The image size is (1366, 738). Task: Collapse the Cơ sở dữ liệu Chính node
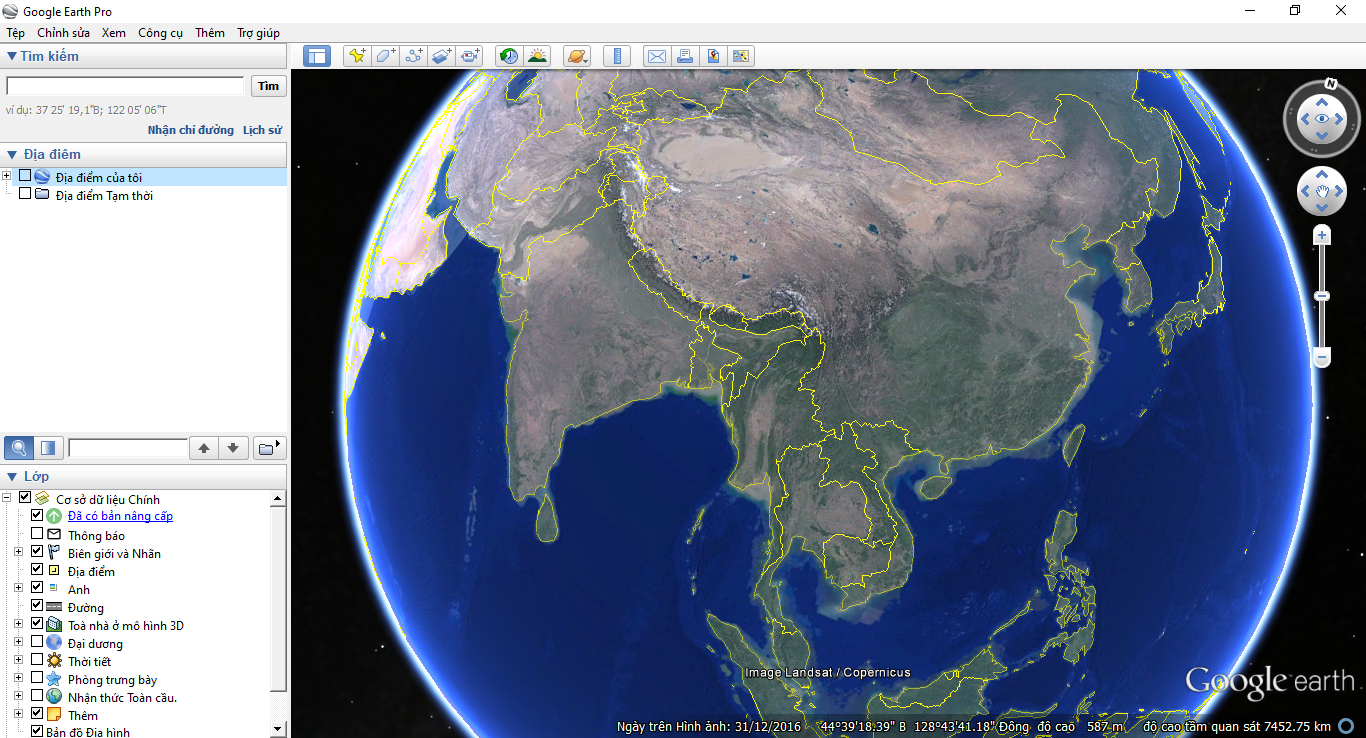pyautogui.click(x=7, y=497)
